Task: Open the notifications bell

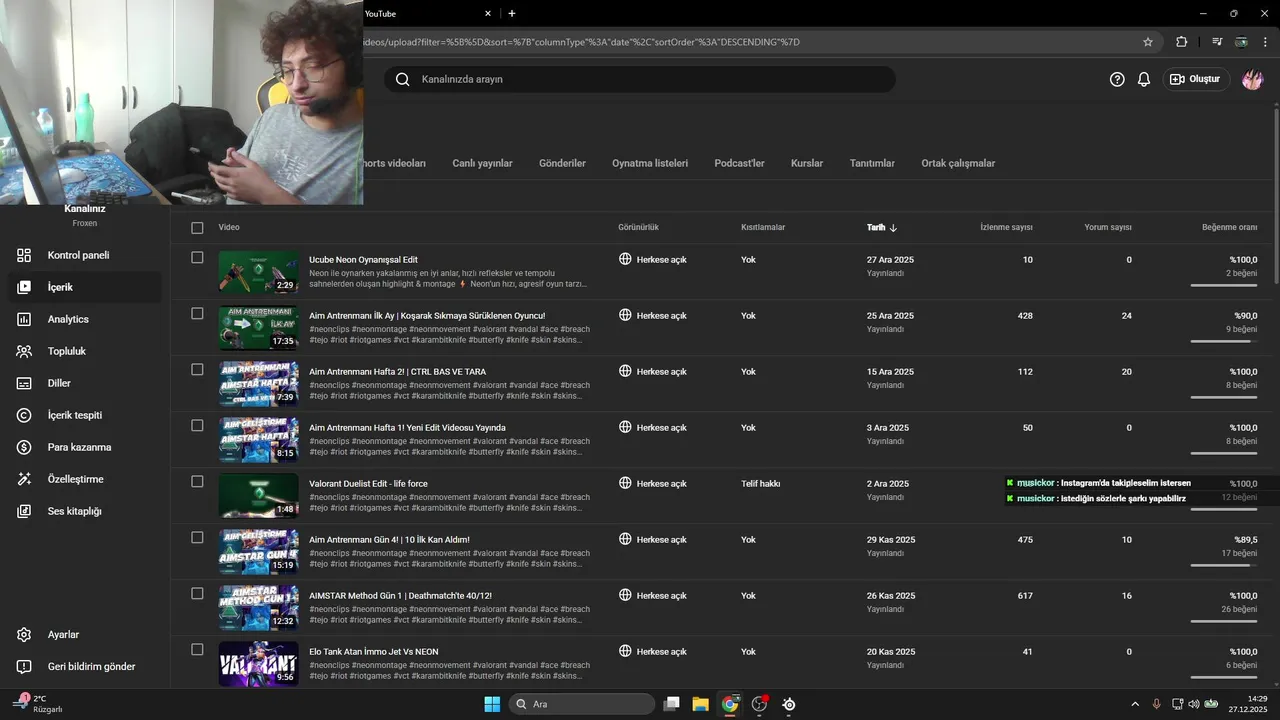Action: [x=1144, y=79]
